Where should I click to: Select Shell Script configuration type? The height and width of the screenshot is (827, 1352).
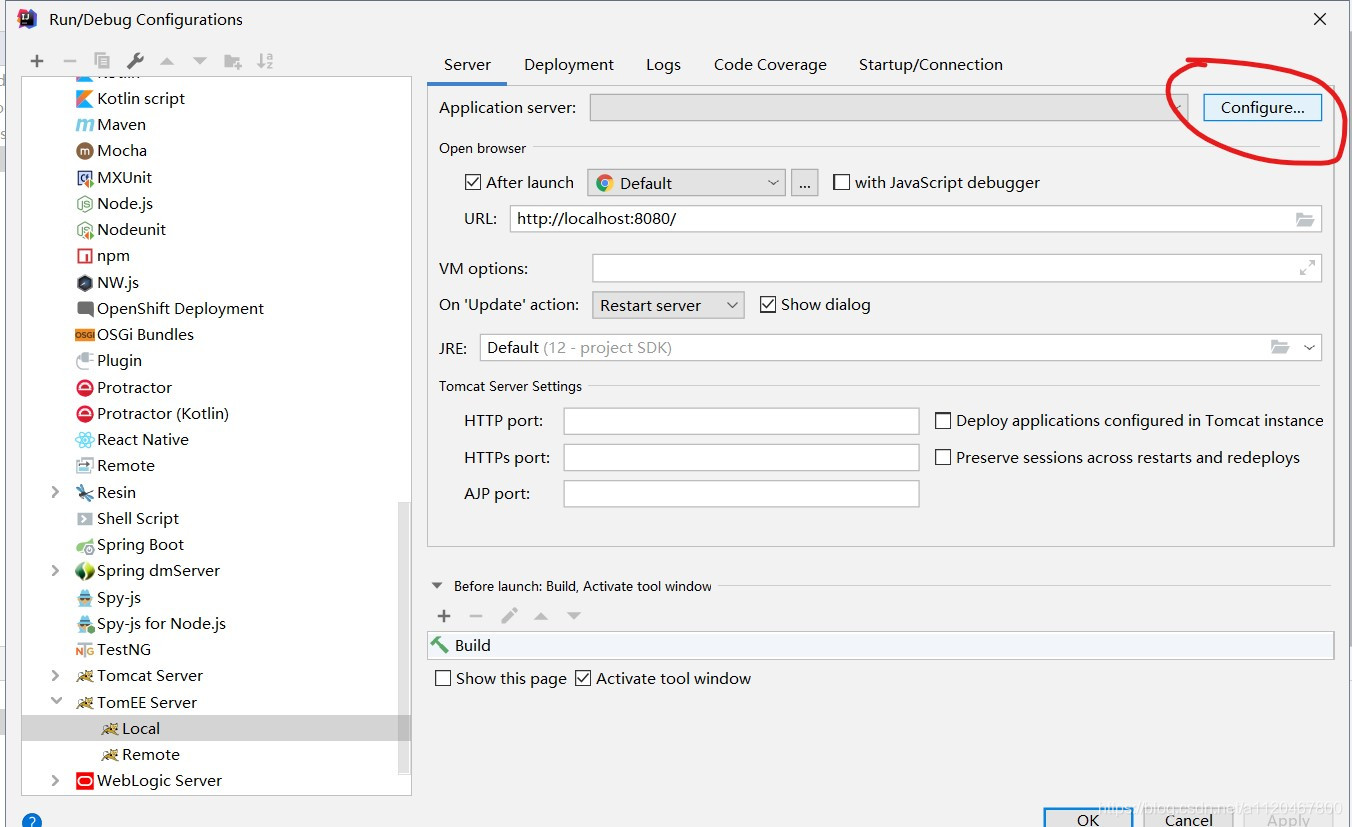[138, 518]
